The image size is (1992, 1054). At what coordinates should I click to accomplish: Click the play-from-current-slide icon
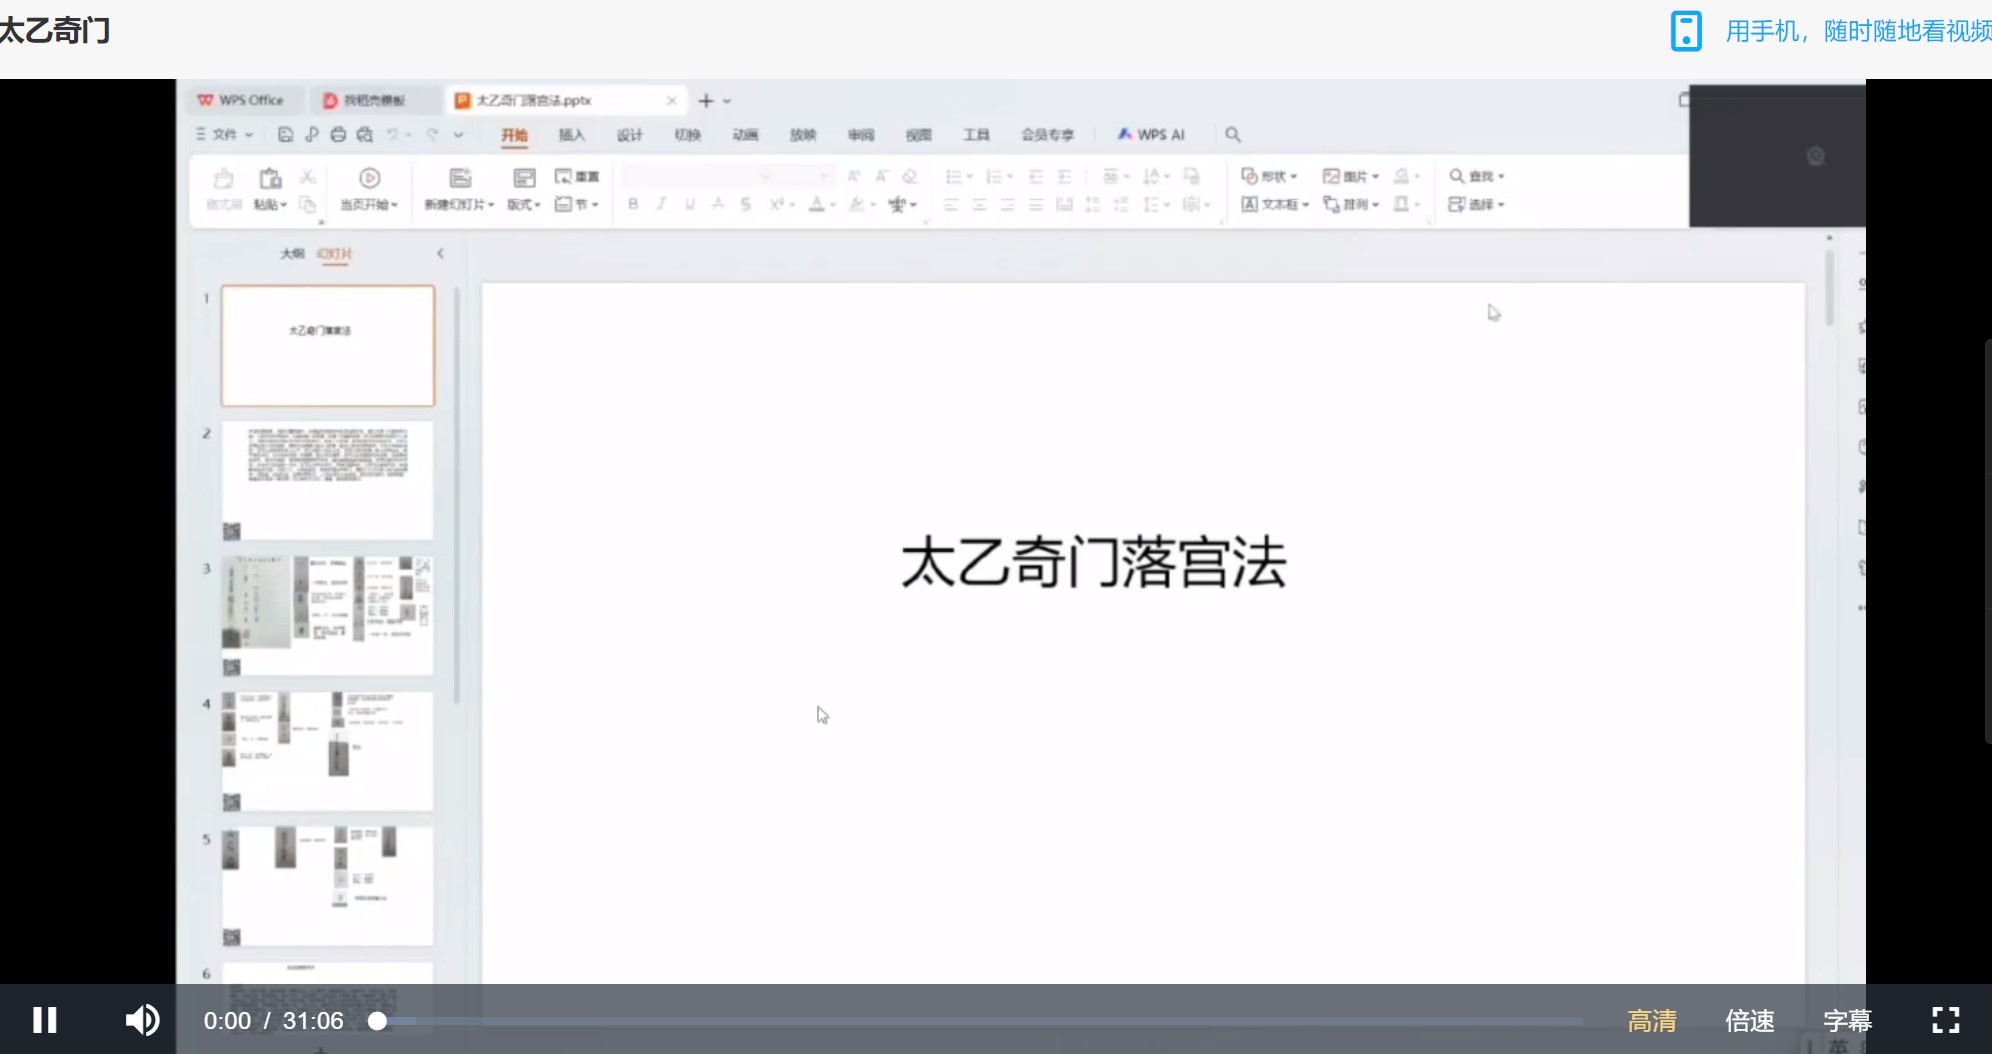[x=369, y=178]
